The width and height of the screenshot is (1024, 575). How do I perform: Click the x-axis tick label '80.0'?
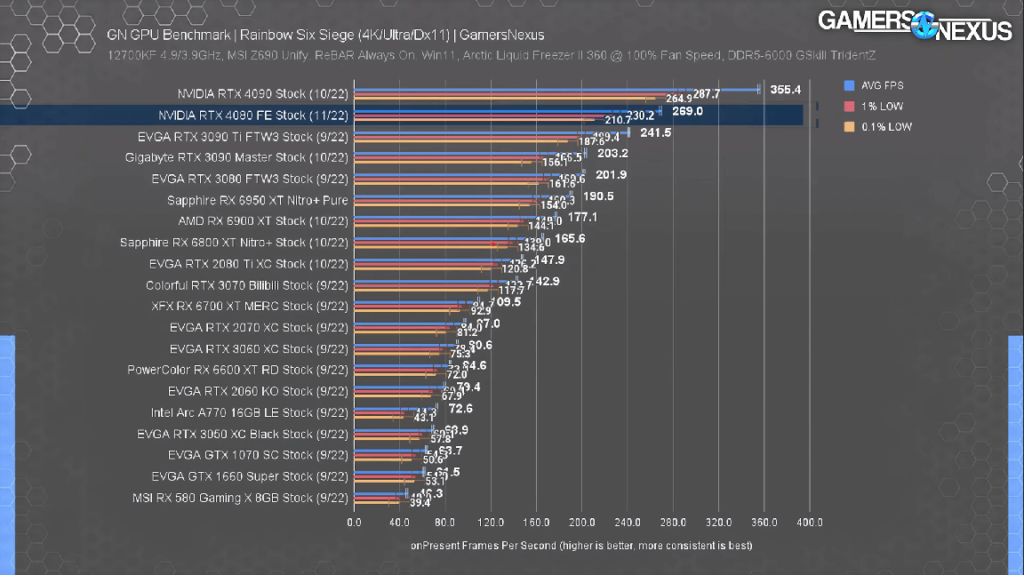click(x=445, y=523)
